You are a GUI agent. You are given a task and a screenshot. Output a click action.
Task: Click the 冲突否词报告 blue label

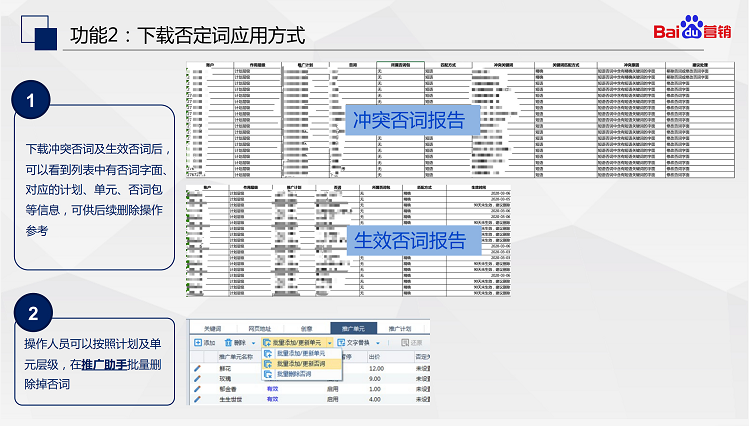409,121
